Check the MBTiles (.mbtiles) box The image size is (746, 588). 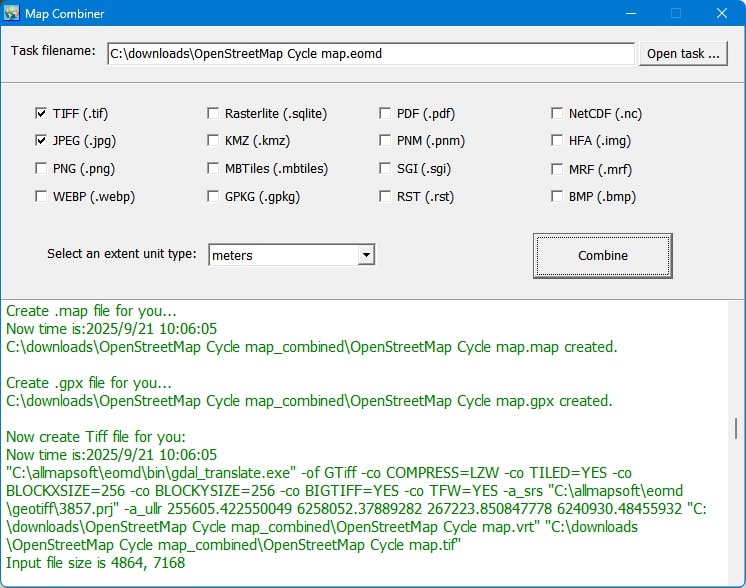tap(213, 169)
